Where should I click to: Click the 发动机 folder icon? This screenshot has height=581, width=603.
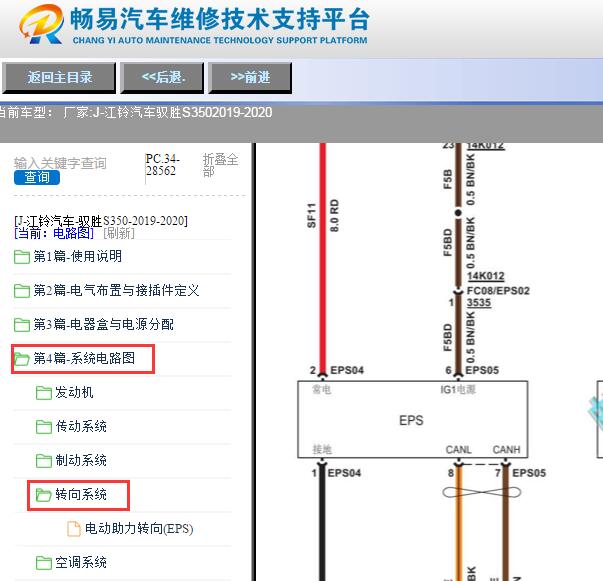pos(43,393)
